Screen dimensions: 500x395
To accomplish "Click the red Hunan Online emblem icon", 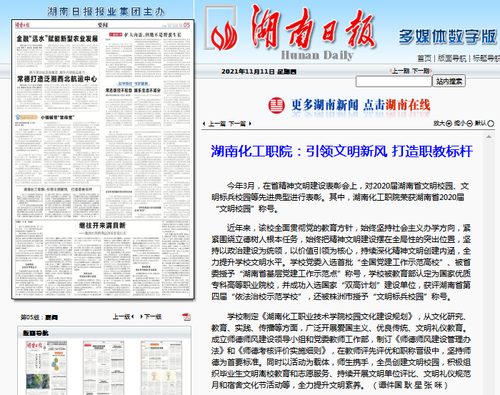I will (x=276, y=105).
